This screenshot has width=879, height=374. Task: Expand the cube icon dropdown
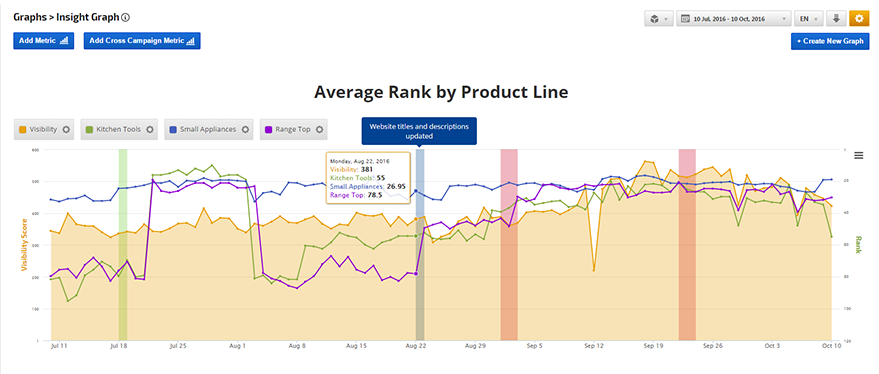pyautogui.click(x=659, y=19)
